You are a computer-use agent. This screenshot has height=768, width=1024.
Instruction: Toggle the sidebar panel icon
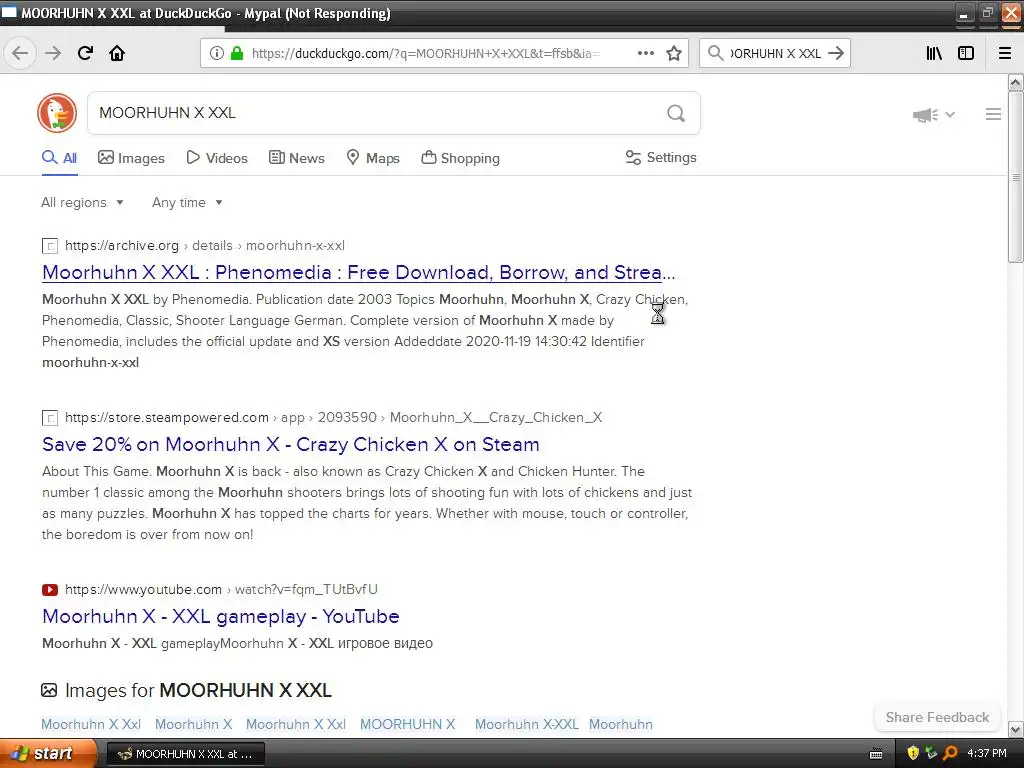[x=966, y=53]
